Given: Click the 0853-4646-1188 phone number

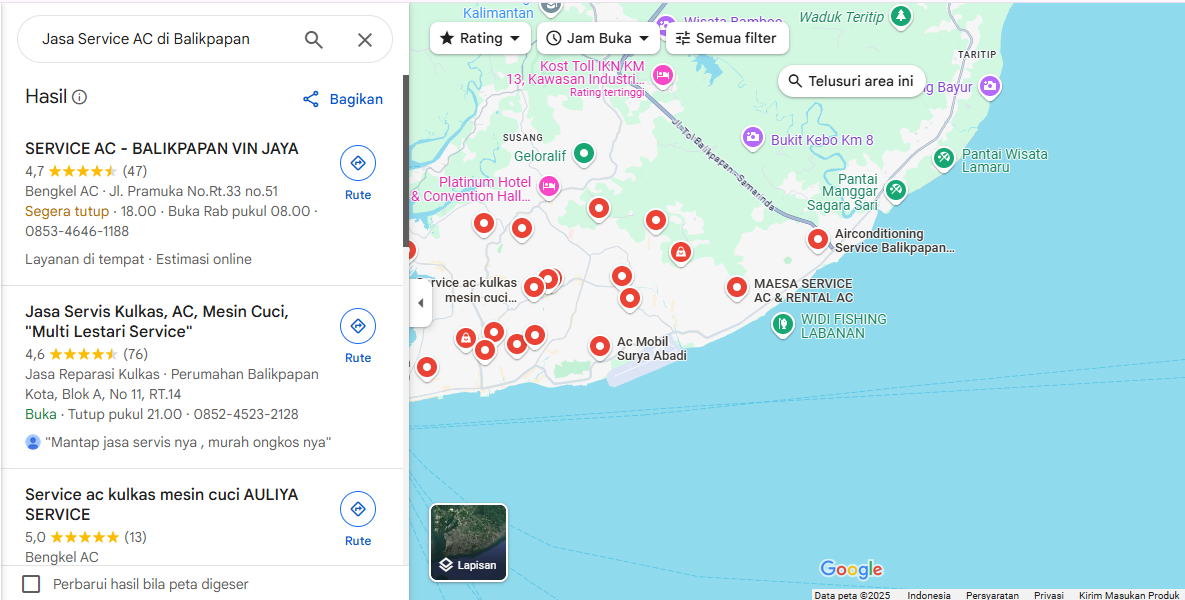Looking at the screenshot, I should point(77,231).
